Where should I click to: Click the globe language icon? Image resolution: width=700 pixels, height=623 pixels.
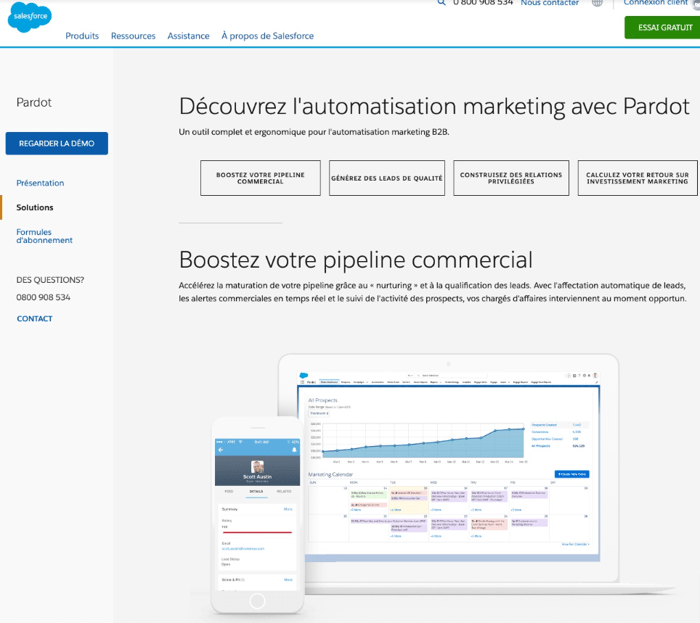click(x=597, y=3)
